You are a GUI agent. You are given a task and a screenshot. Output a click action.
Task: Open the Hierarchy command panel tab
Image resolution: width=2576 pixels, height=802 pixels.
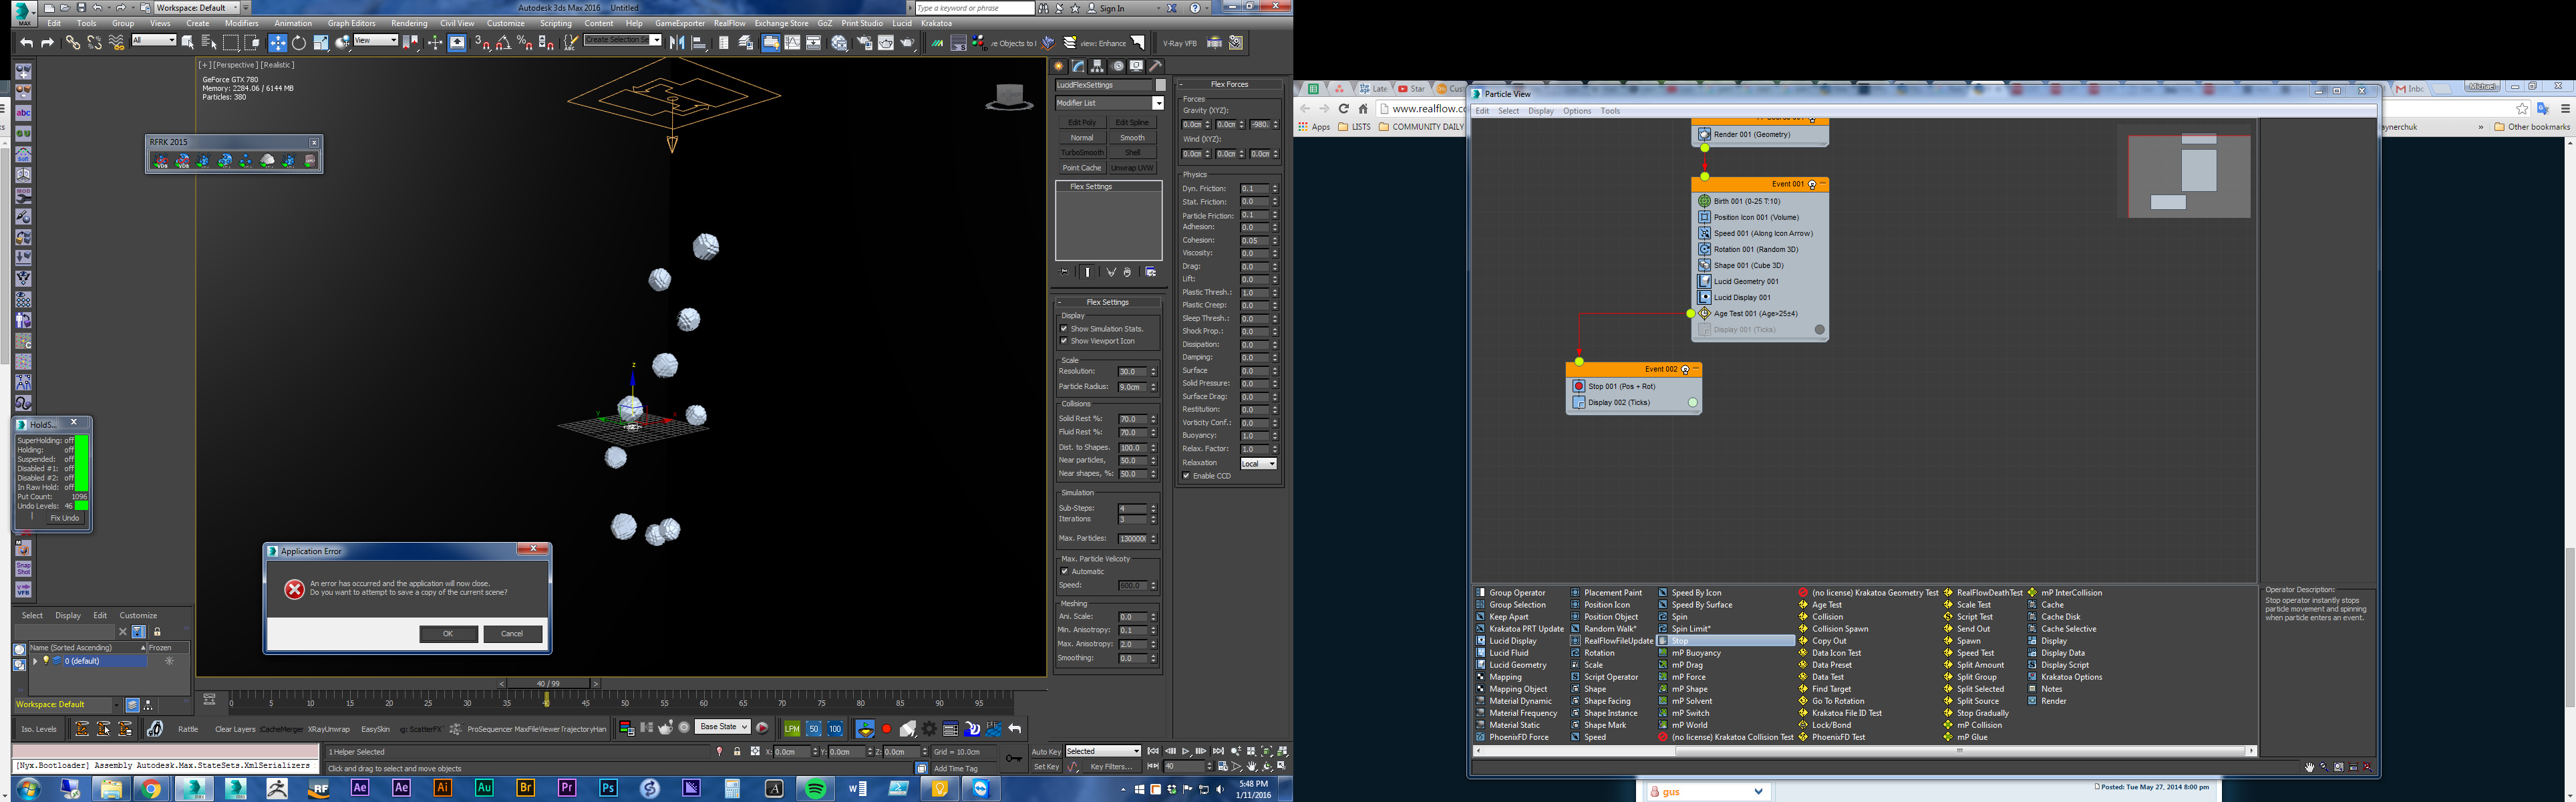1098,66
